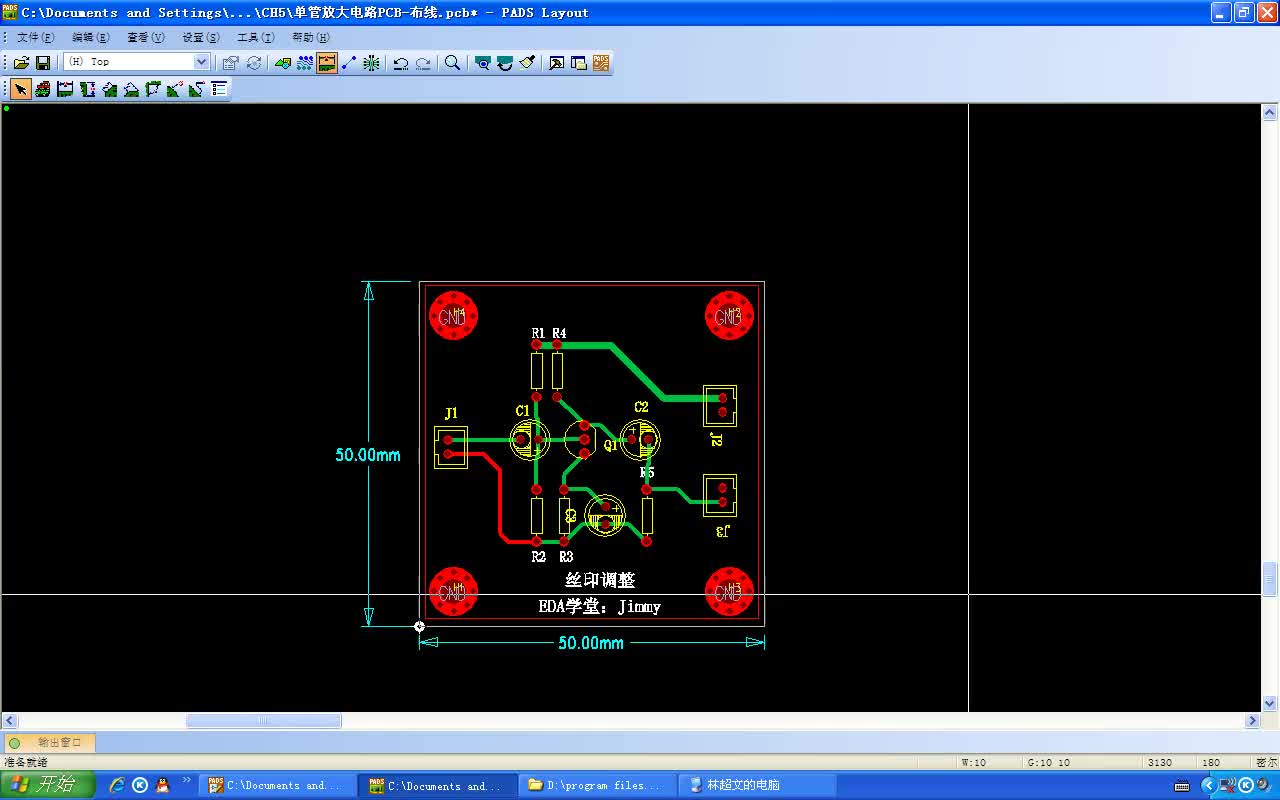Click the W:10 width status bar field
This screenshot has width=1280, height=800.
pyautogui.click(x=987, y=763)
